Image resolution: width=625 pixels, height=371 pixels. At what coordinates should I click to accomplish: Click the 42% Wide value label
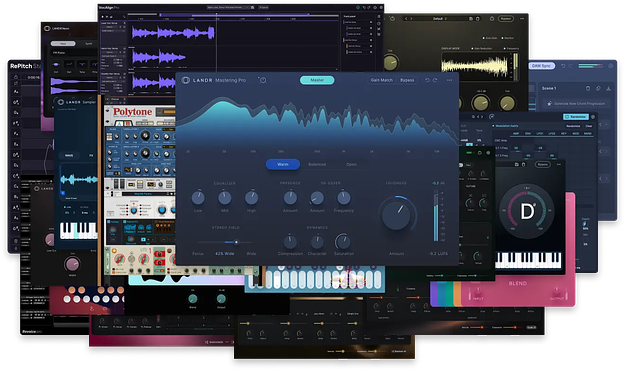[224, 253]
